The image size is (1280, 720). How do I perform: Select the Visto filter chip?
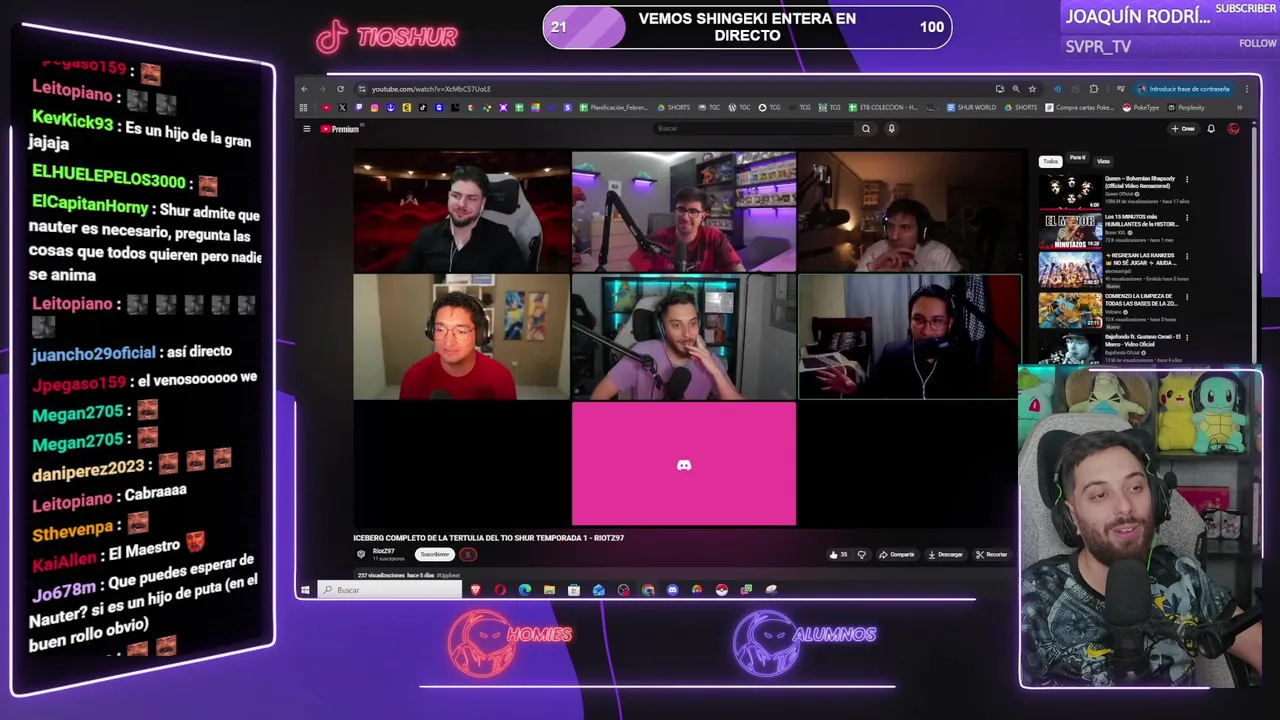(x=1103, y=161)
